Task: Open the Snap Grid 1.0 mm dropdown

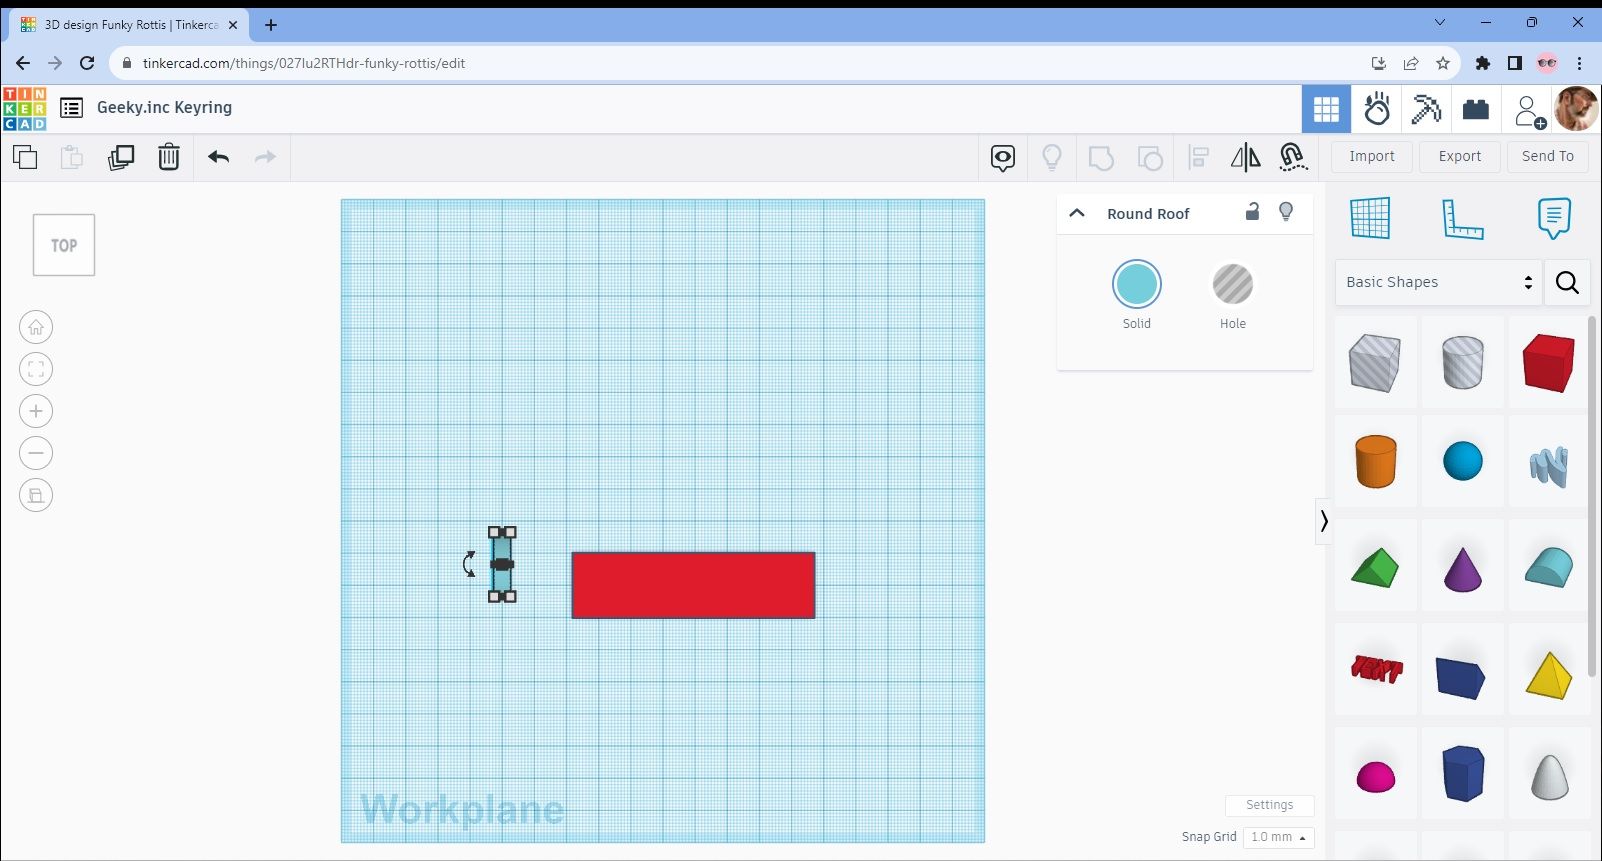Action: pos(1278,837)
